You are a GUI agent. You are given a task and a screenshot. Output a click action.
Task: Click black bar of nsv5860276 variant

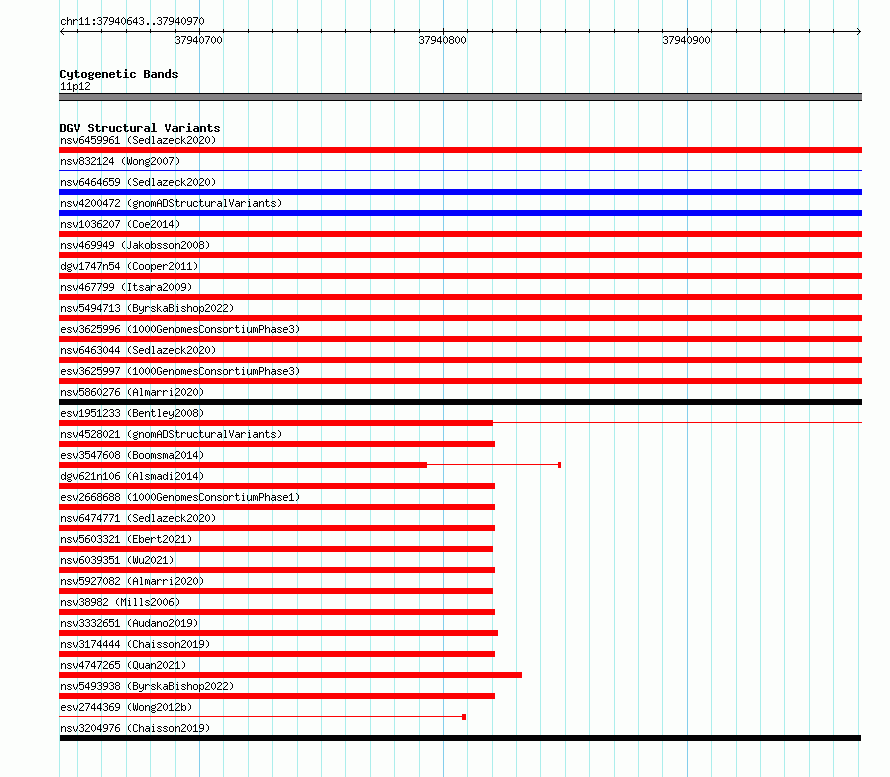coord(460,402)
